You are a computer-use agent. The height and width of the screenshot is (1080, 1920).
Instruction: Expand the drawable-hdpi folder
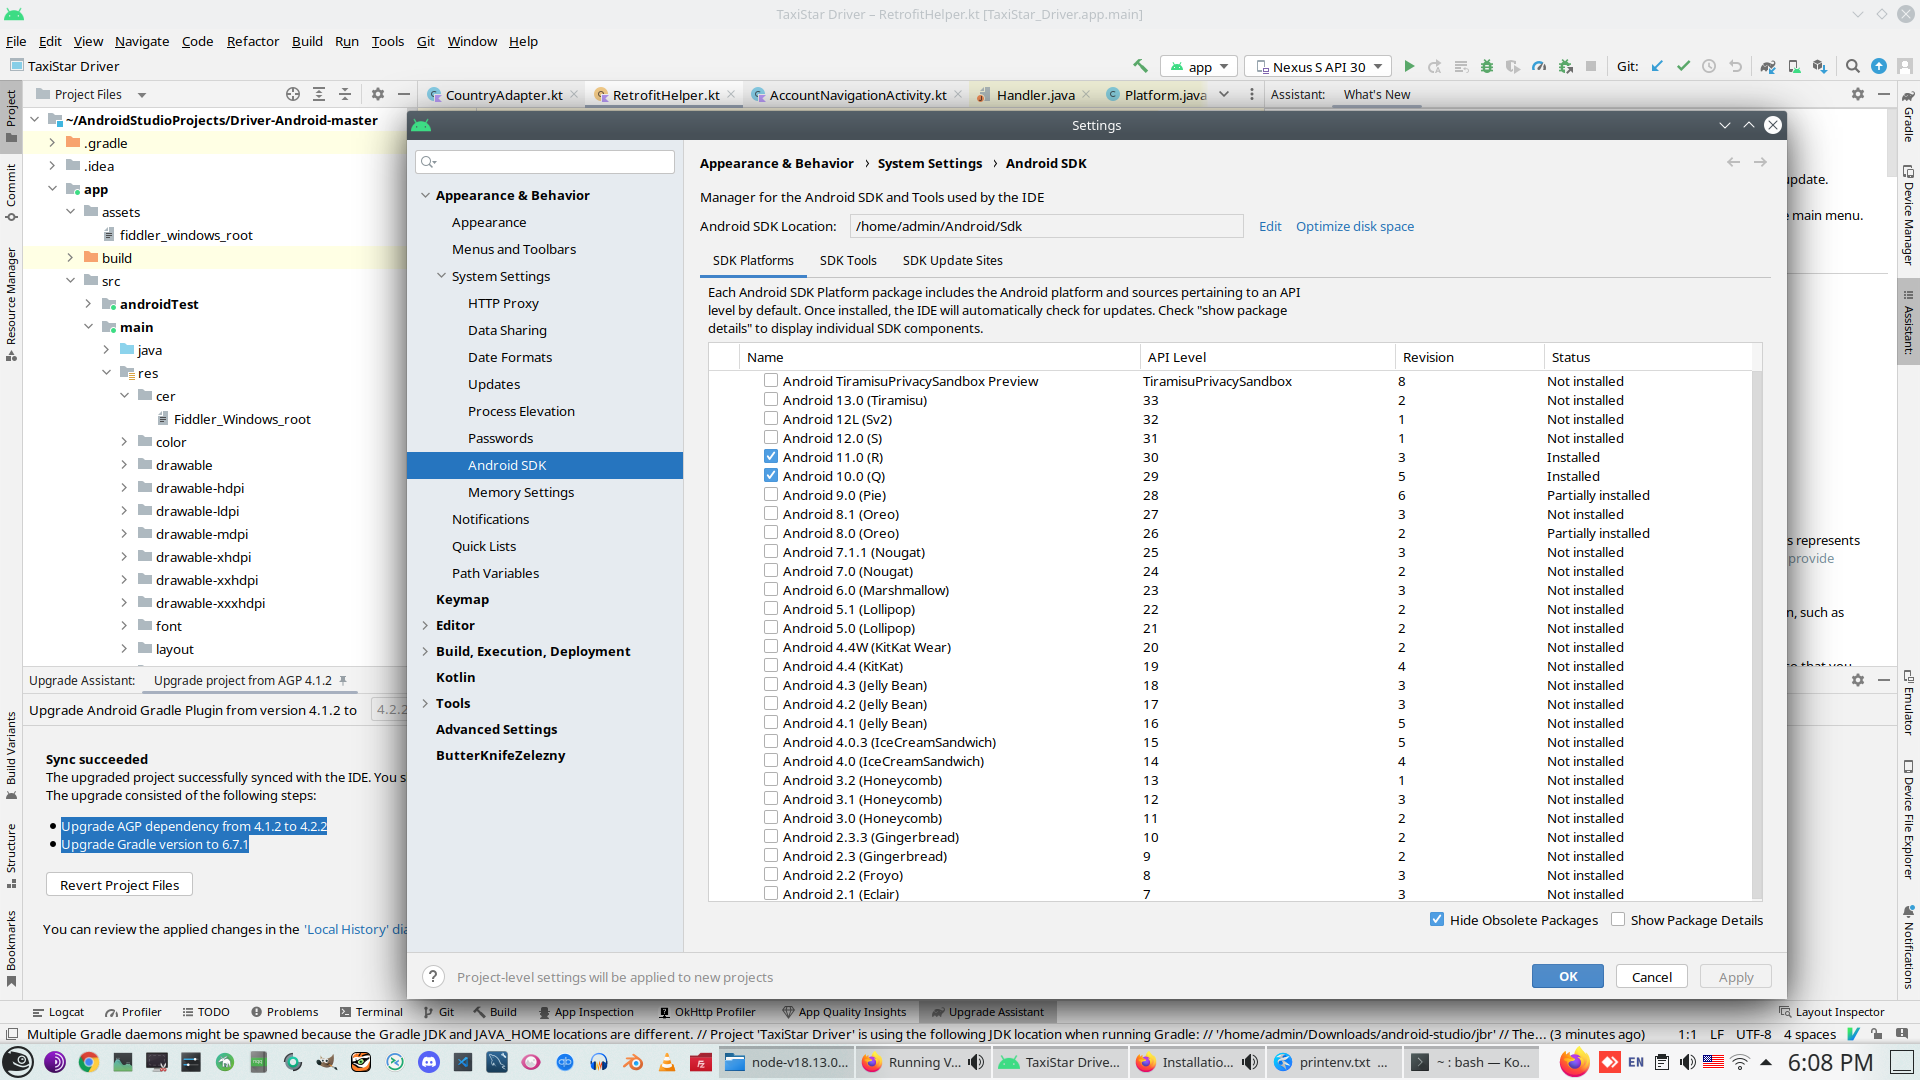point(124,488)
